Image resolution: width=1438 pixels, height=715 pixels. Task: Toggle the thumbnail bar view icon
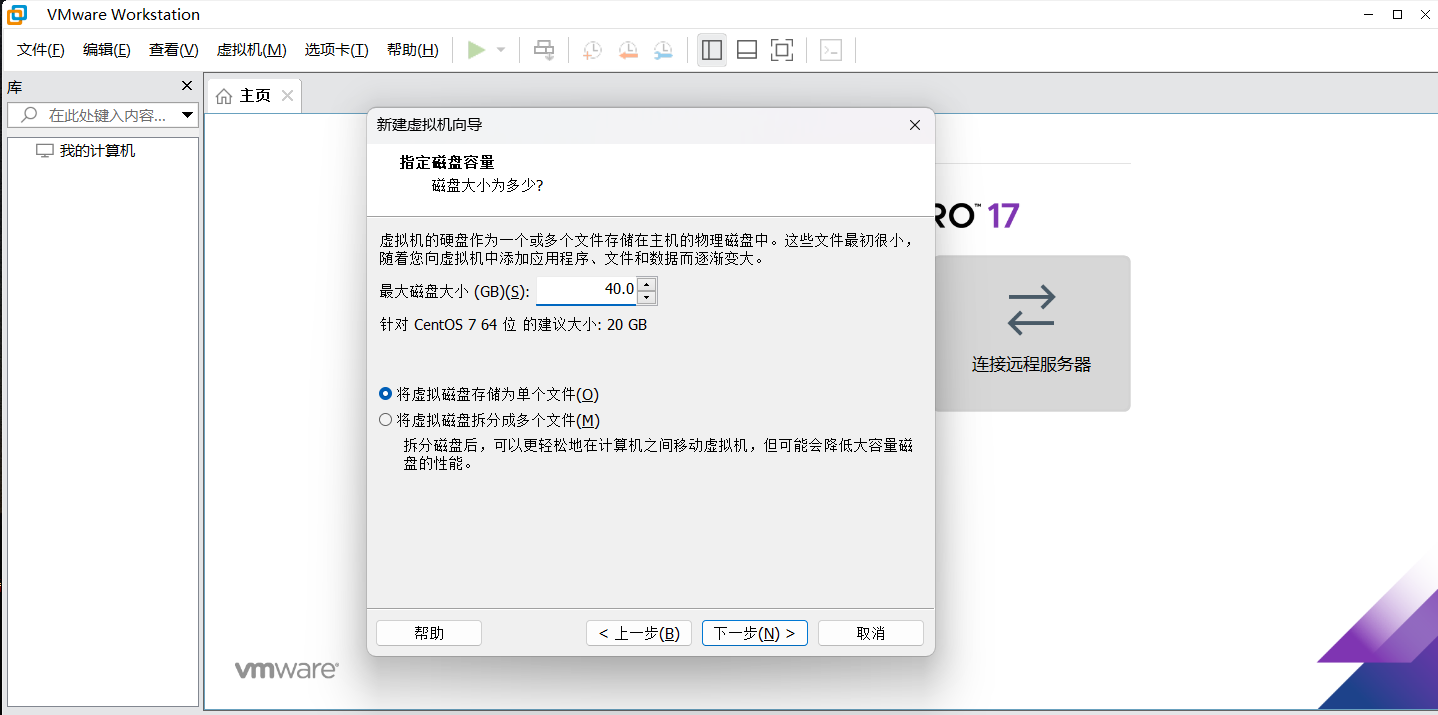[x=747, y=50]
